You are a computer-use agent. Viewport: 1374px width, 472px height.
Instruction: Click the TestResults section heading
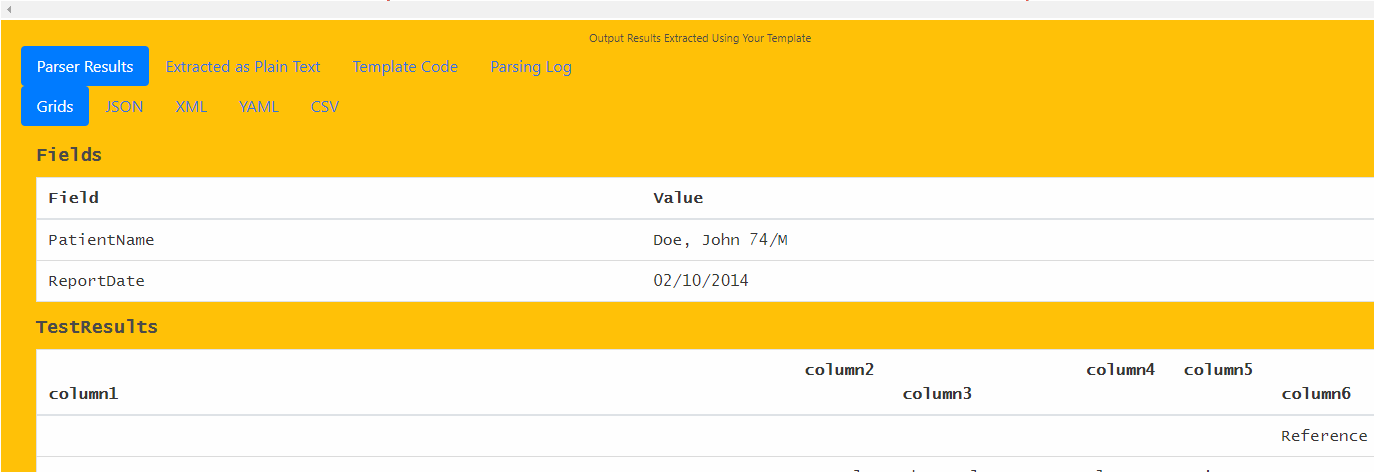point(97,327)
